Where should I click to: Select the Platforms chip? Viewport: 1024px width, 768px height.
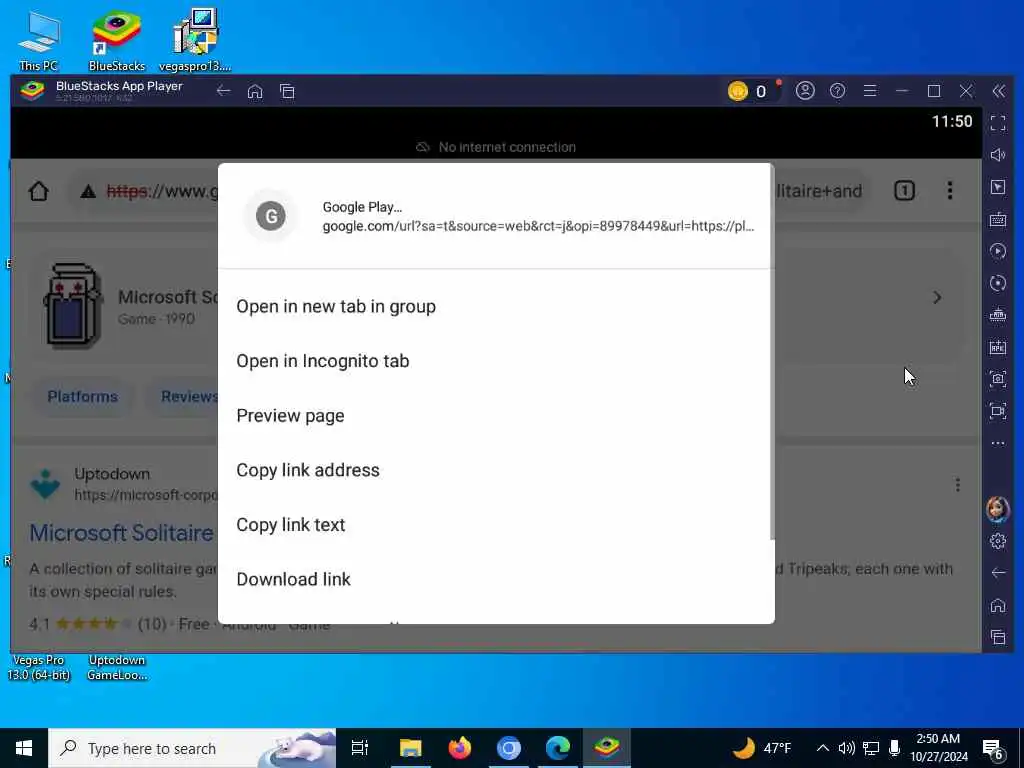click(x=82, y=396)
